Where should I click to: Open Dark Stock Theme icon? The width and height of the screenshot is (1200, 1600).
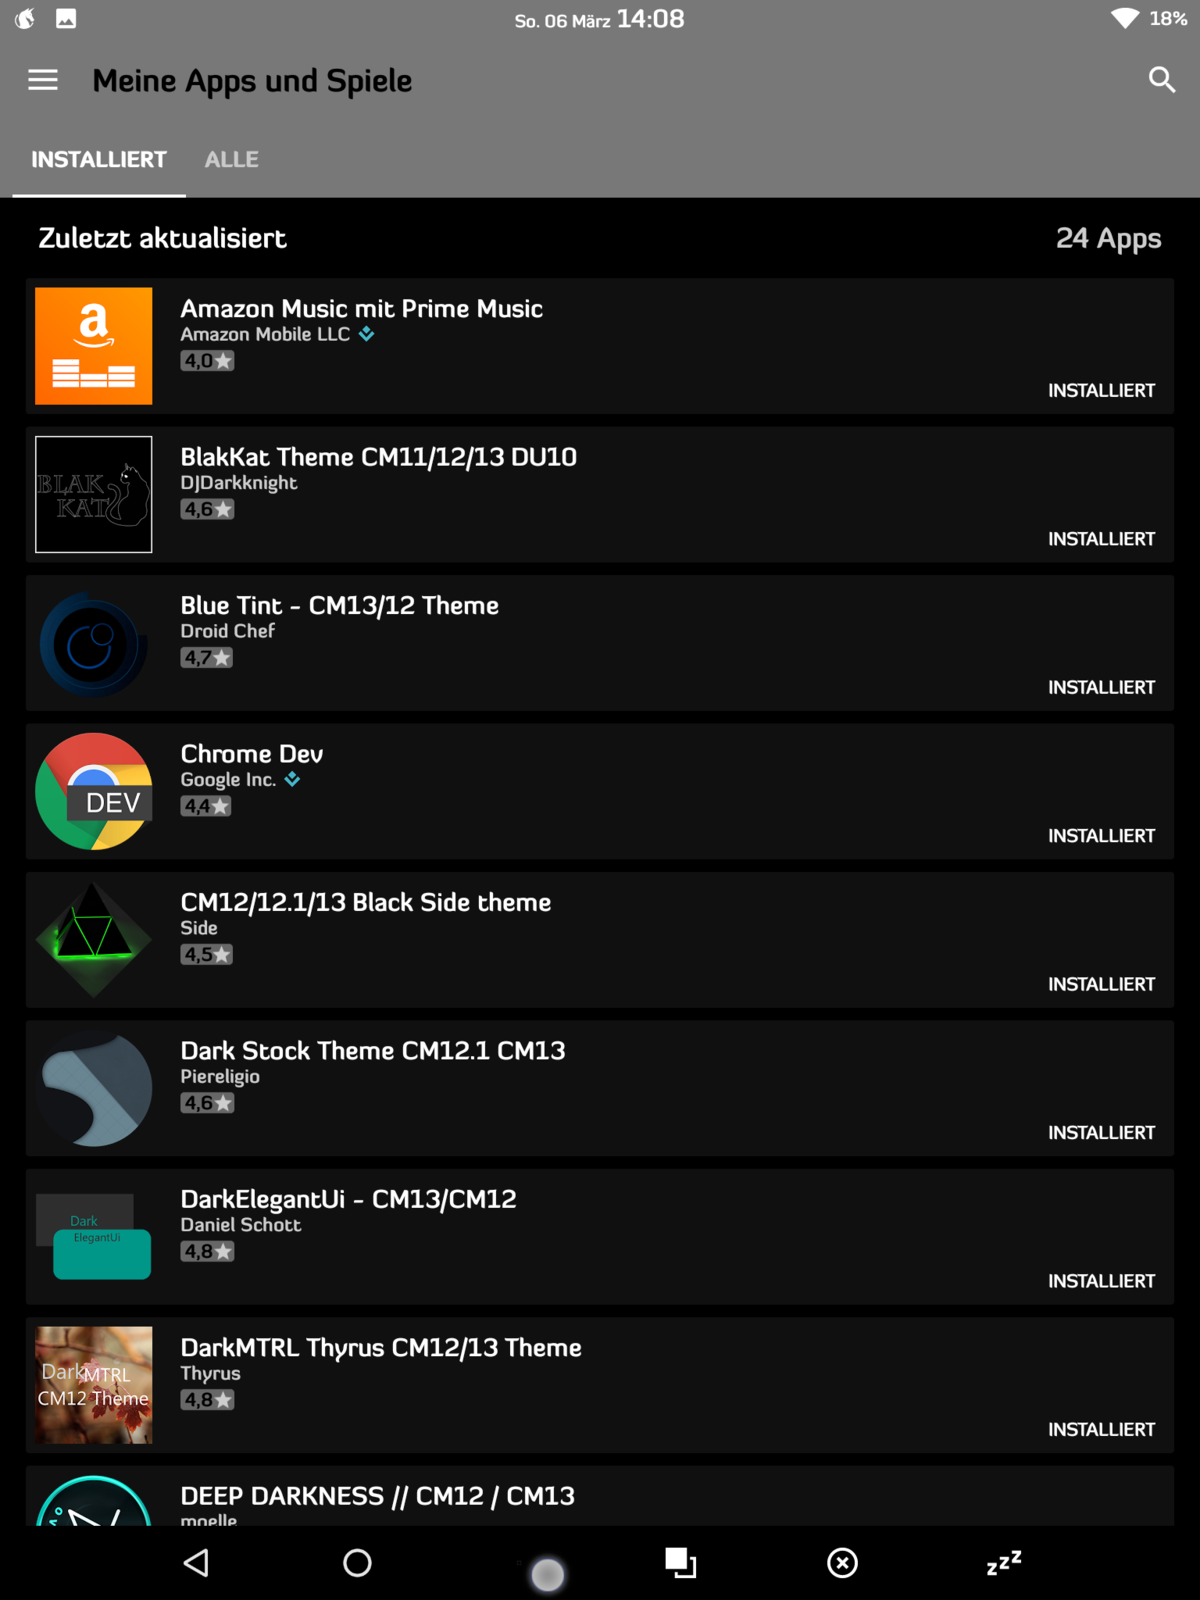pyautogui.click(x=94, y=1088)
